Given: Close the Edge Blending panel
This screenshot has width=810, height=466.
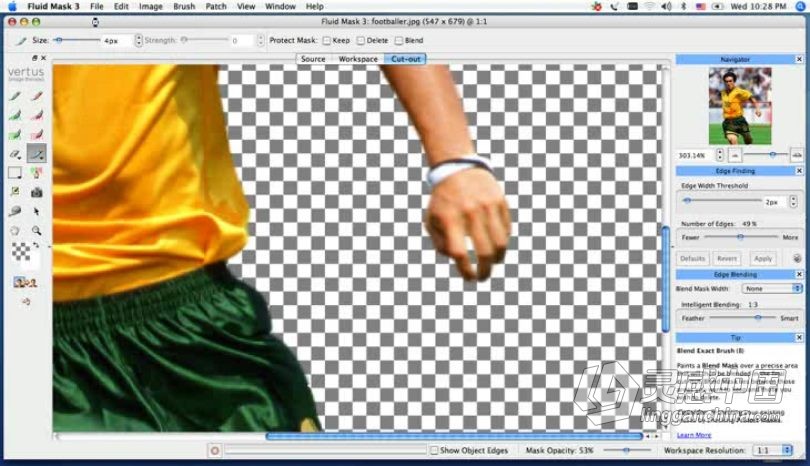Looking at the screenshot, I should [799, 274].
